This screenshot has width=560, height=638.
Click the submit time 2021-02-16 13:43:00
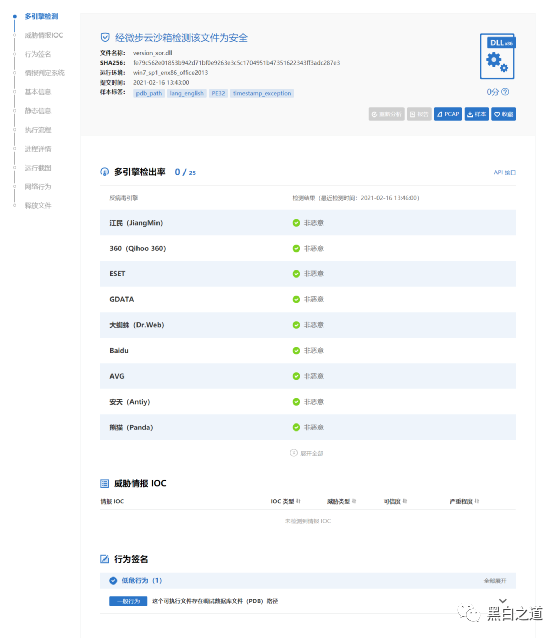point(161,83)
